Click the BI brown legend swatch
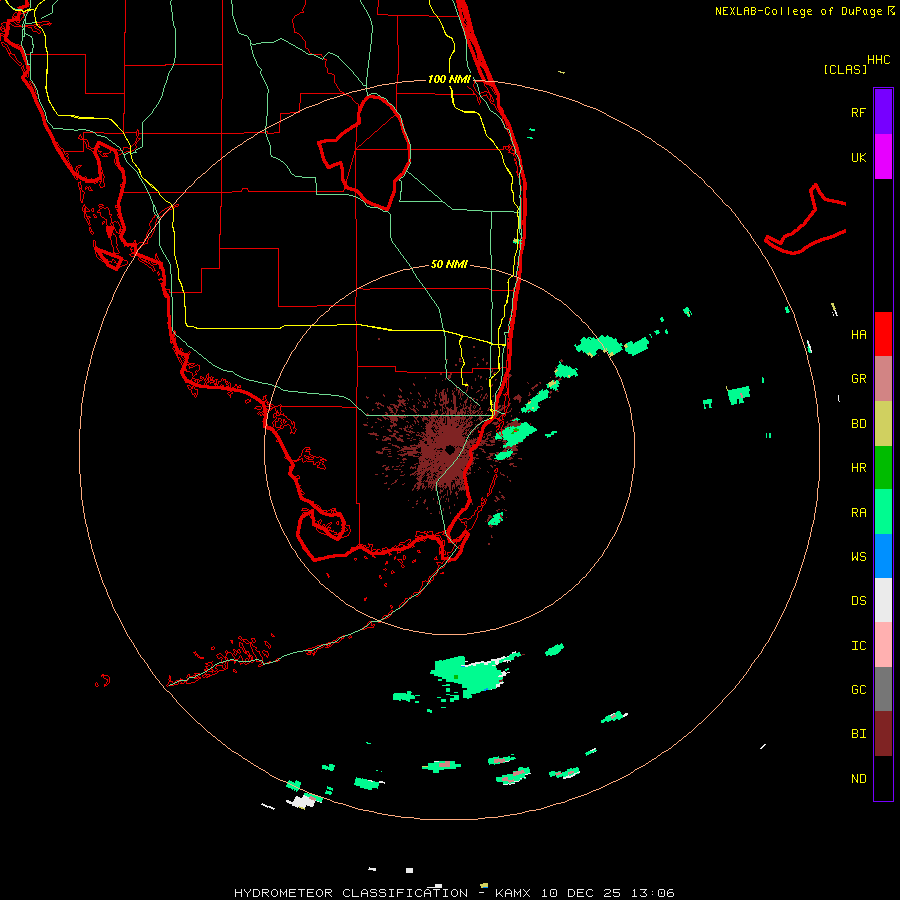Image resolution: width=900 pixels, height=900 pixels. pos(883,734)
